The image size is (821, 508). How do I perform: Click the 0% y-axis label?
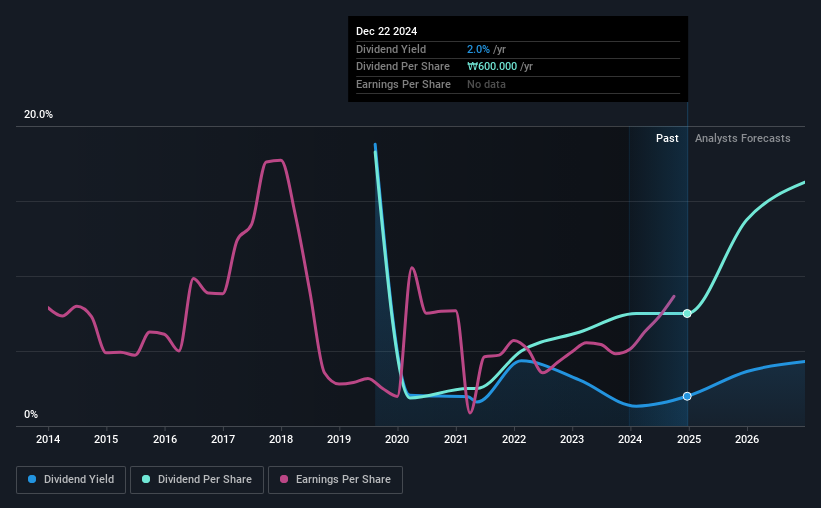[x=31, y=414]
